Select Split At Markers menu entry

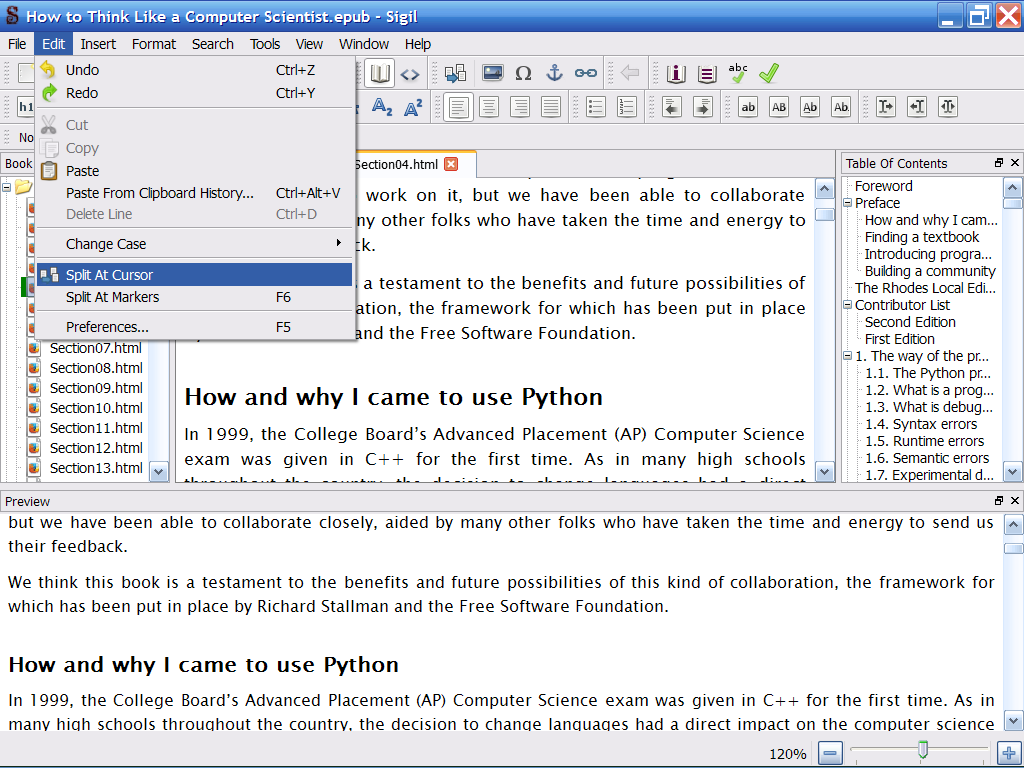pyautogui.click(x=112, y=297)
